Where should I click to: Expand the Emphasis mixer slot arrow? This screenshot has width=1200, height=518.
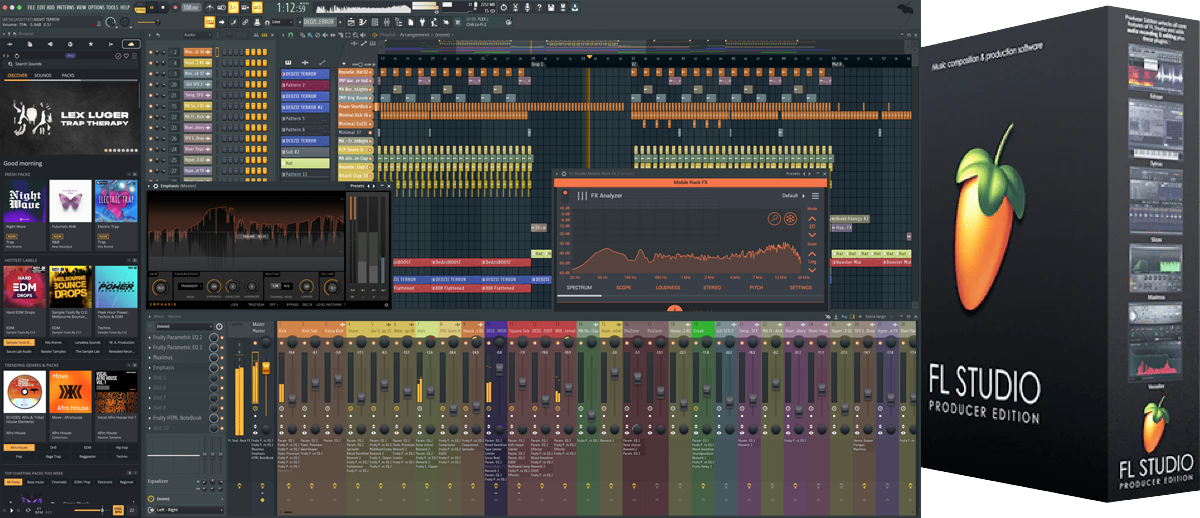point(151,367)
